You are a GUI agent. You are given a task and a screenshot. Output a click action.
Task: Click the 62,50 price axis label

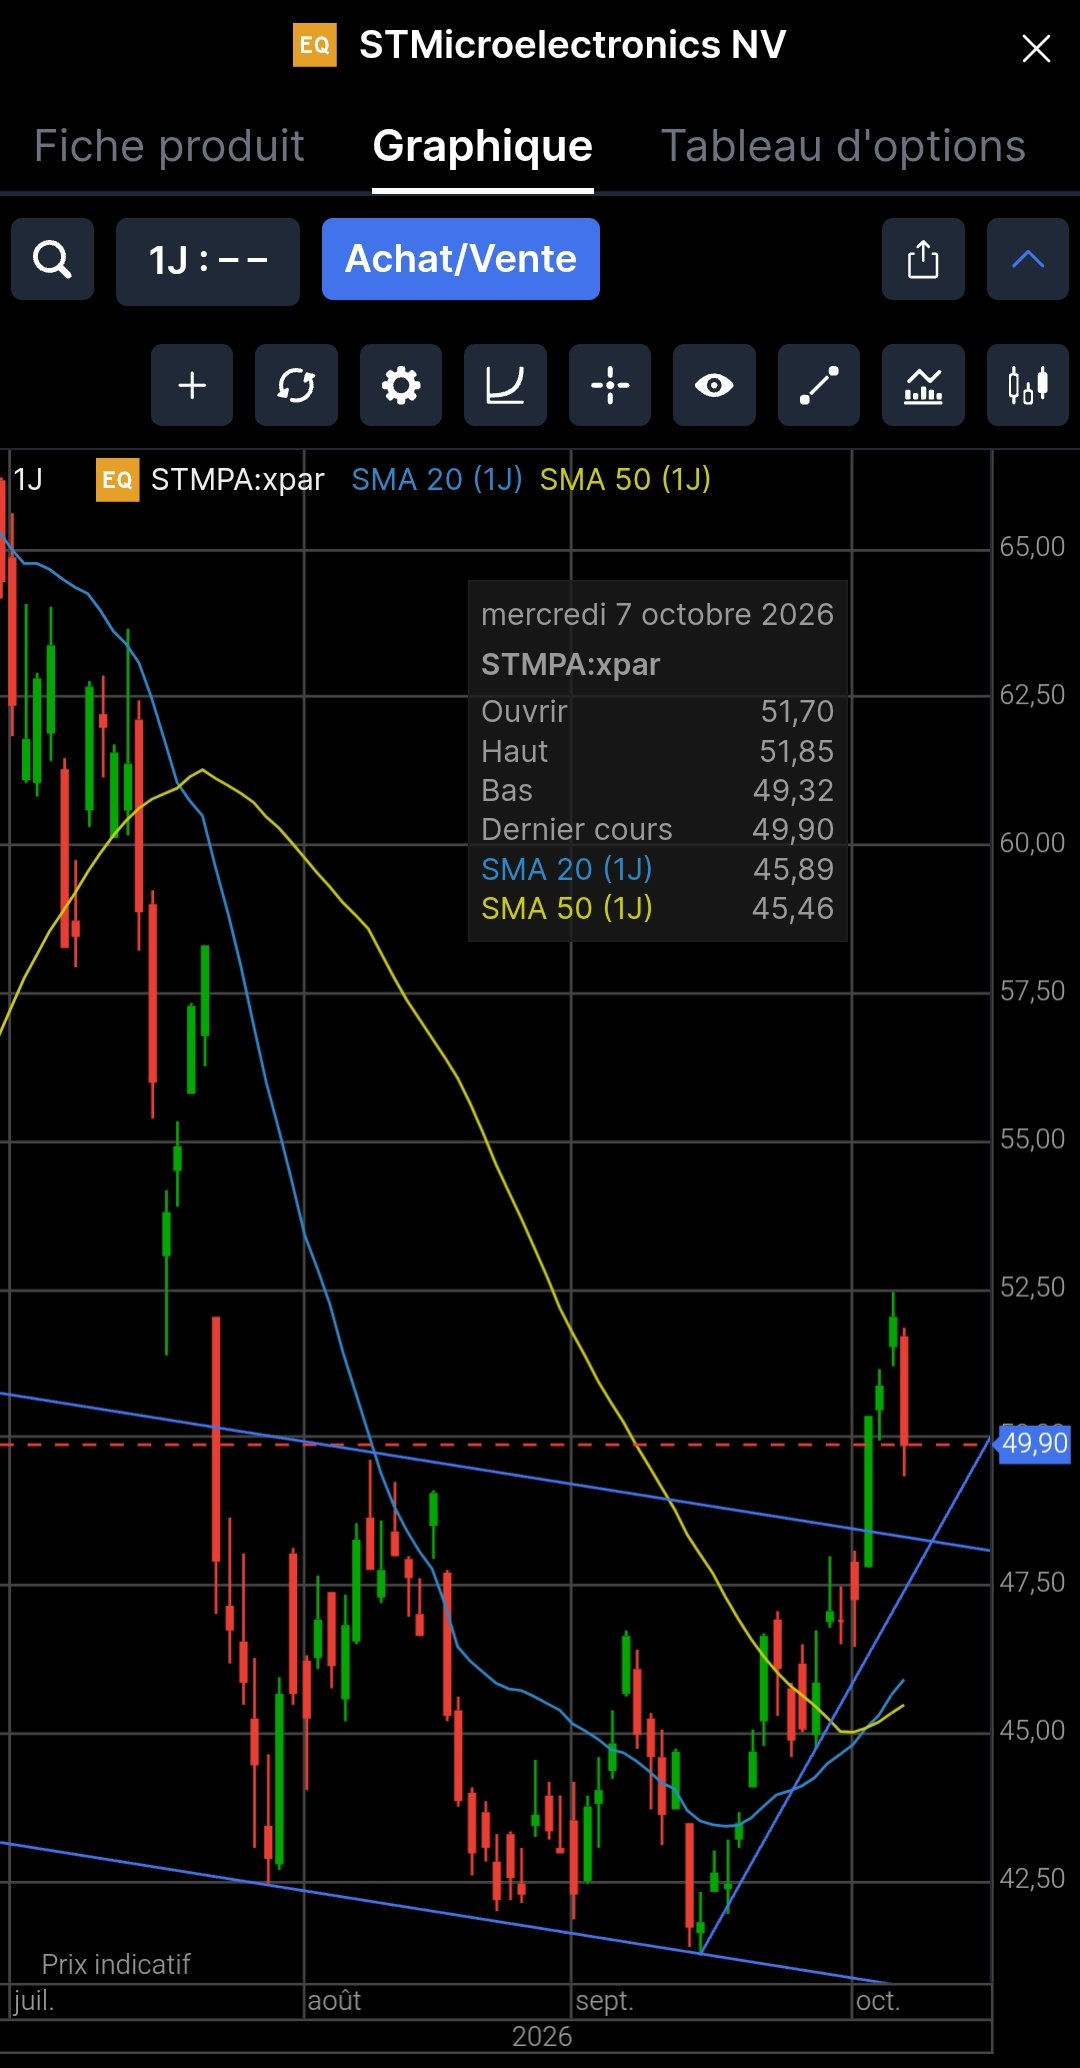click(x=1032, y=695)
